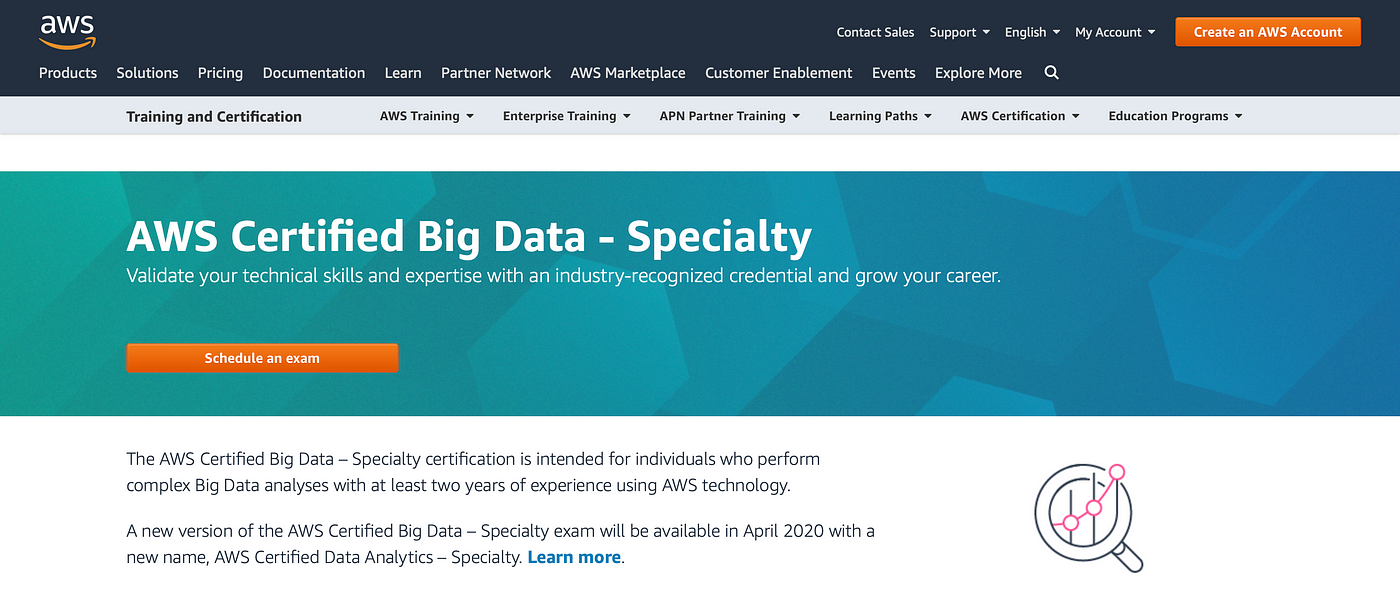Expand the My Account dropdown
This screenshot has width=1400, height=589.
[1115, 32]
